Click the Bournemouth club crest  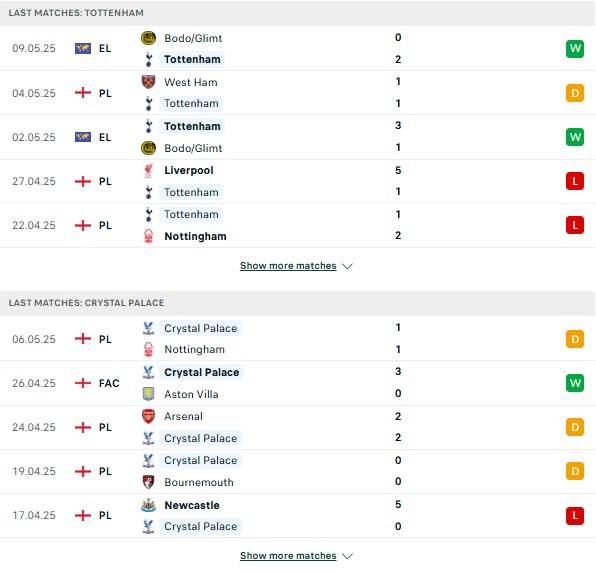point(148,482)
